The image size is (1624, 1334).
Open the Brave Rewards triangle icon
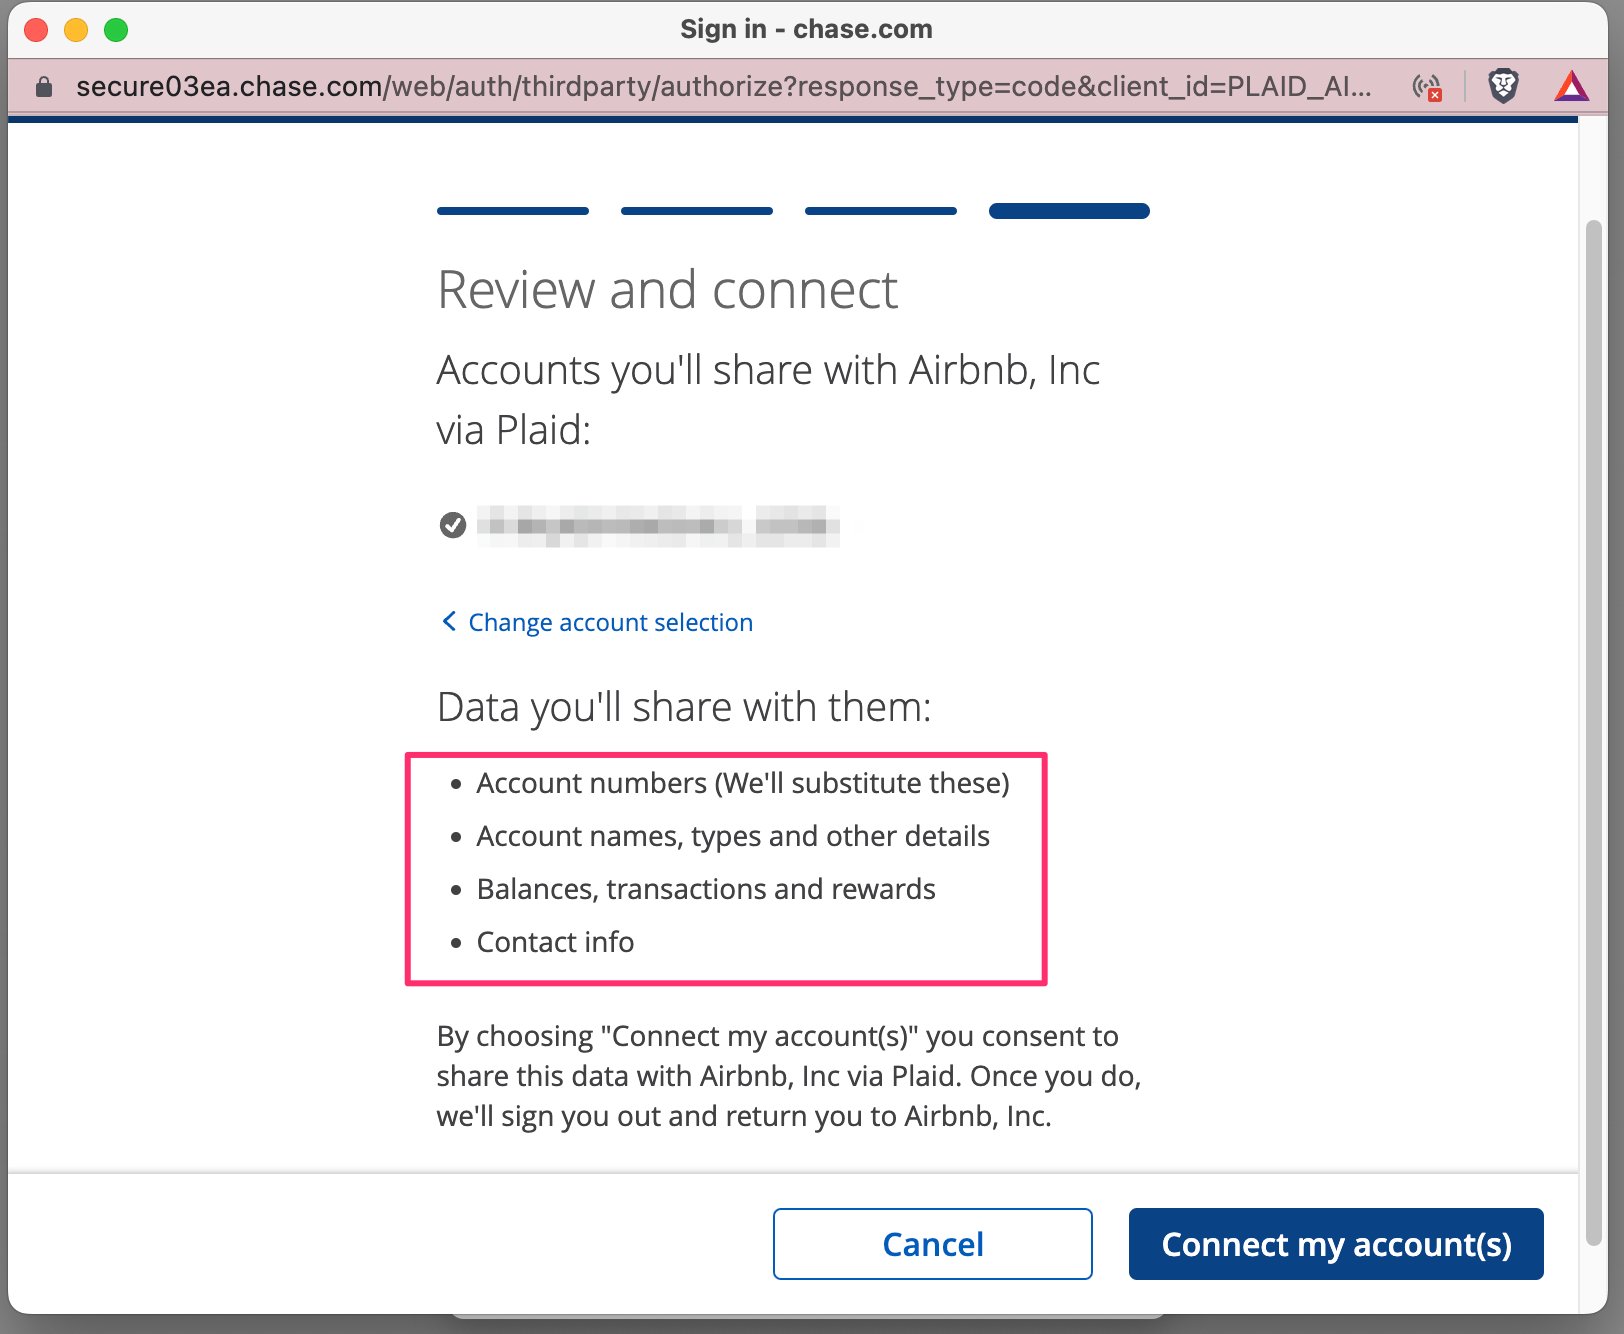[1571, 87]
